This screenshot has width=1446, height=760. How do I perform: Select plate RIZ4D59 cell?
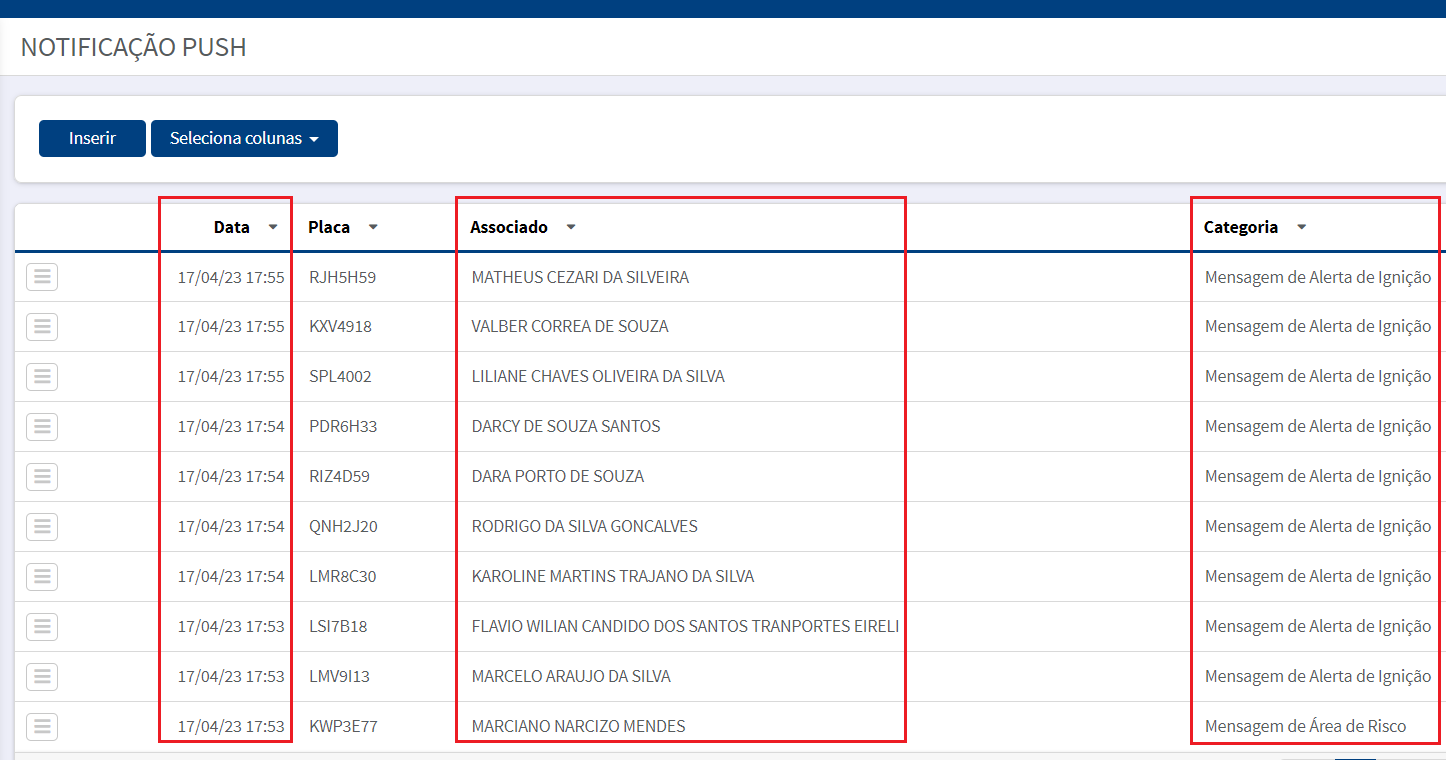tap(340, 477)
